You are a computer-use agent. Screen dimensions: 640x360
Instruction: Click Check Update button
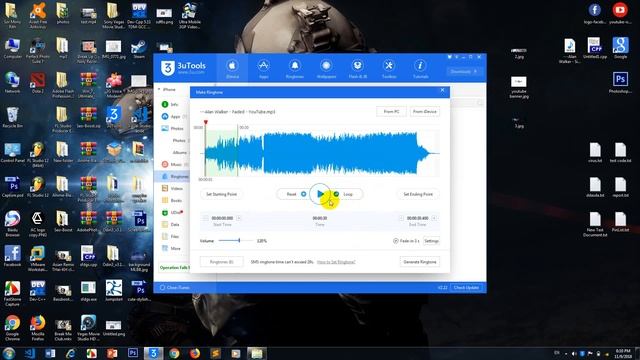pos(466,288)
